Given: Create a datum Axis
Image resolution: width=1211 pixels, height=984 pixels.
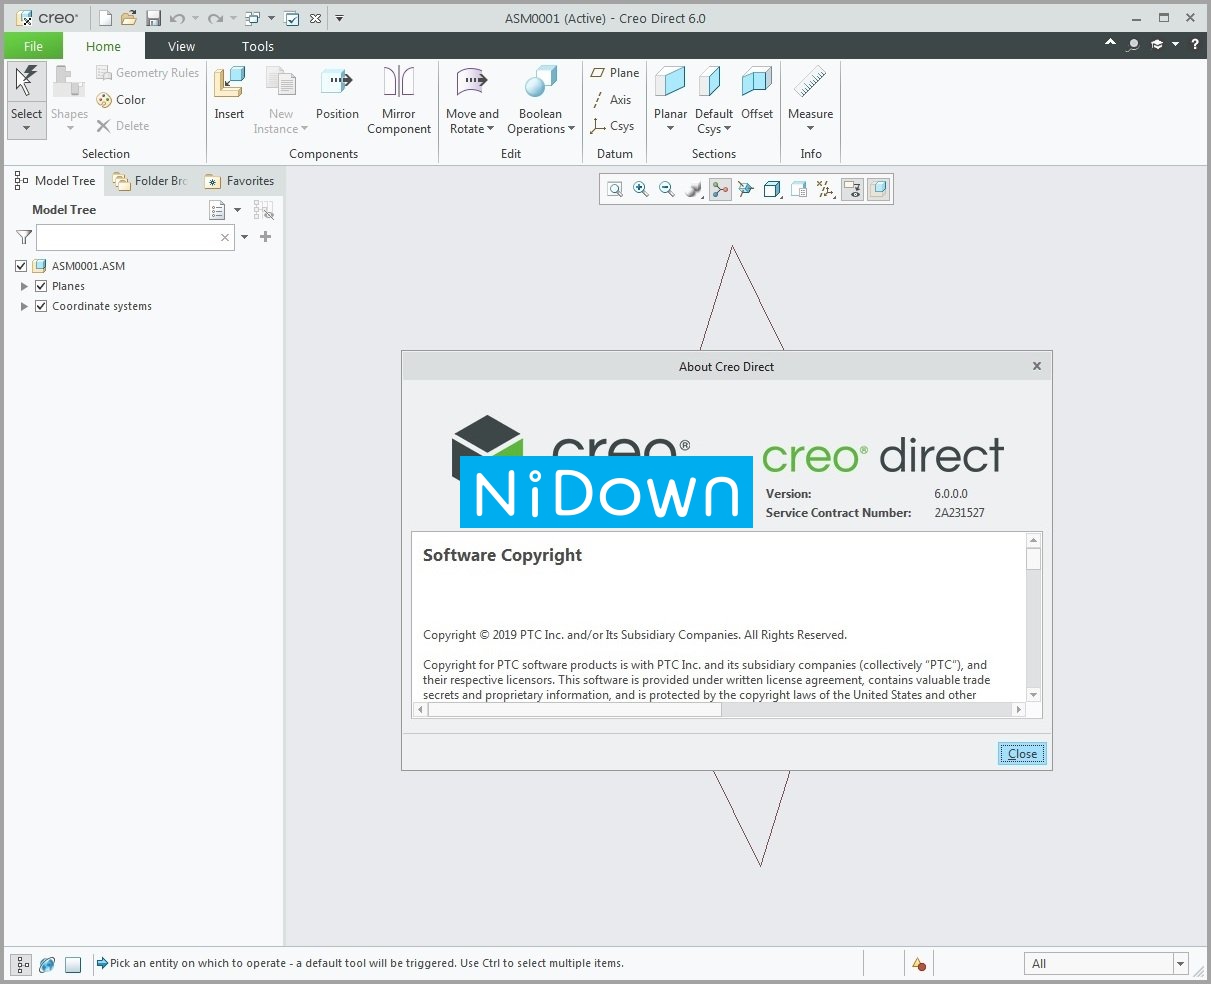Looking at the screenshot, I should pos(612,100).
